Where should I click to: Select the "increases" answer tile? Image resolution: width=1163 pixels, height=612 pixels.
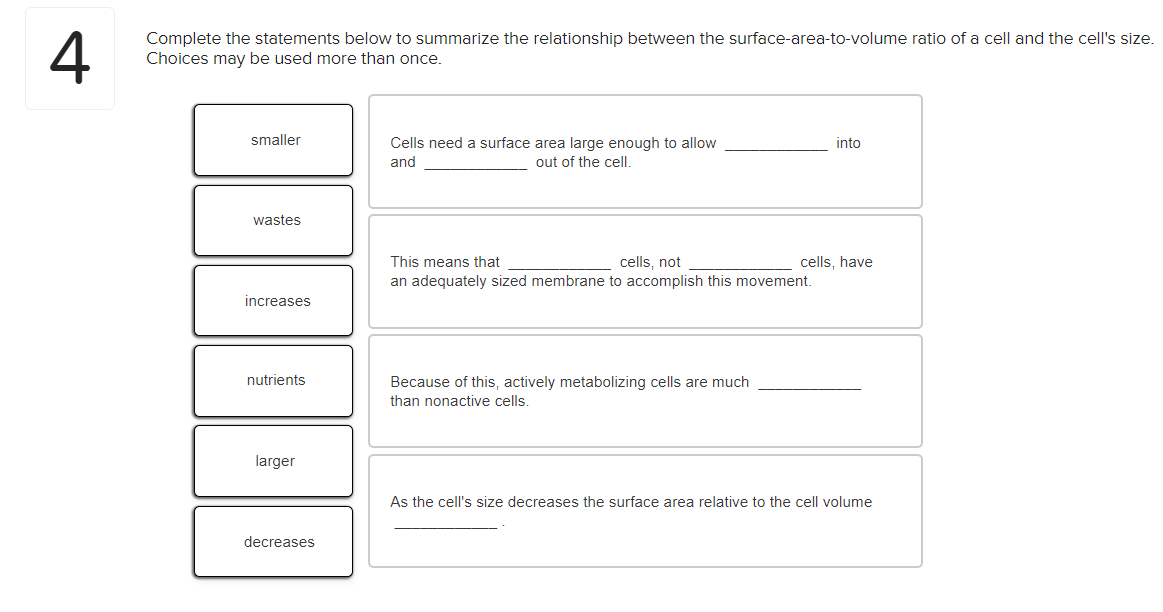click(x=273, y=300)
